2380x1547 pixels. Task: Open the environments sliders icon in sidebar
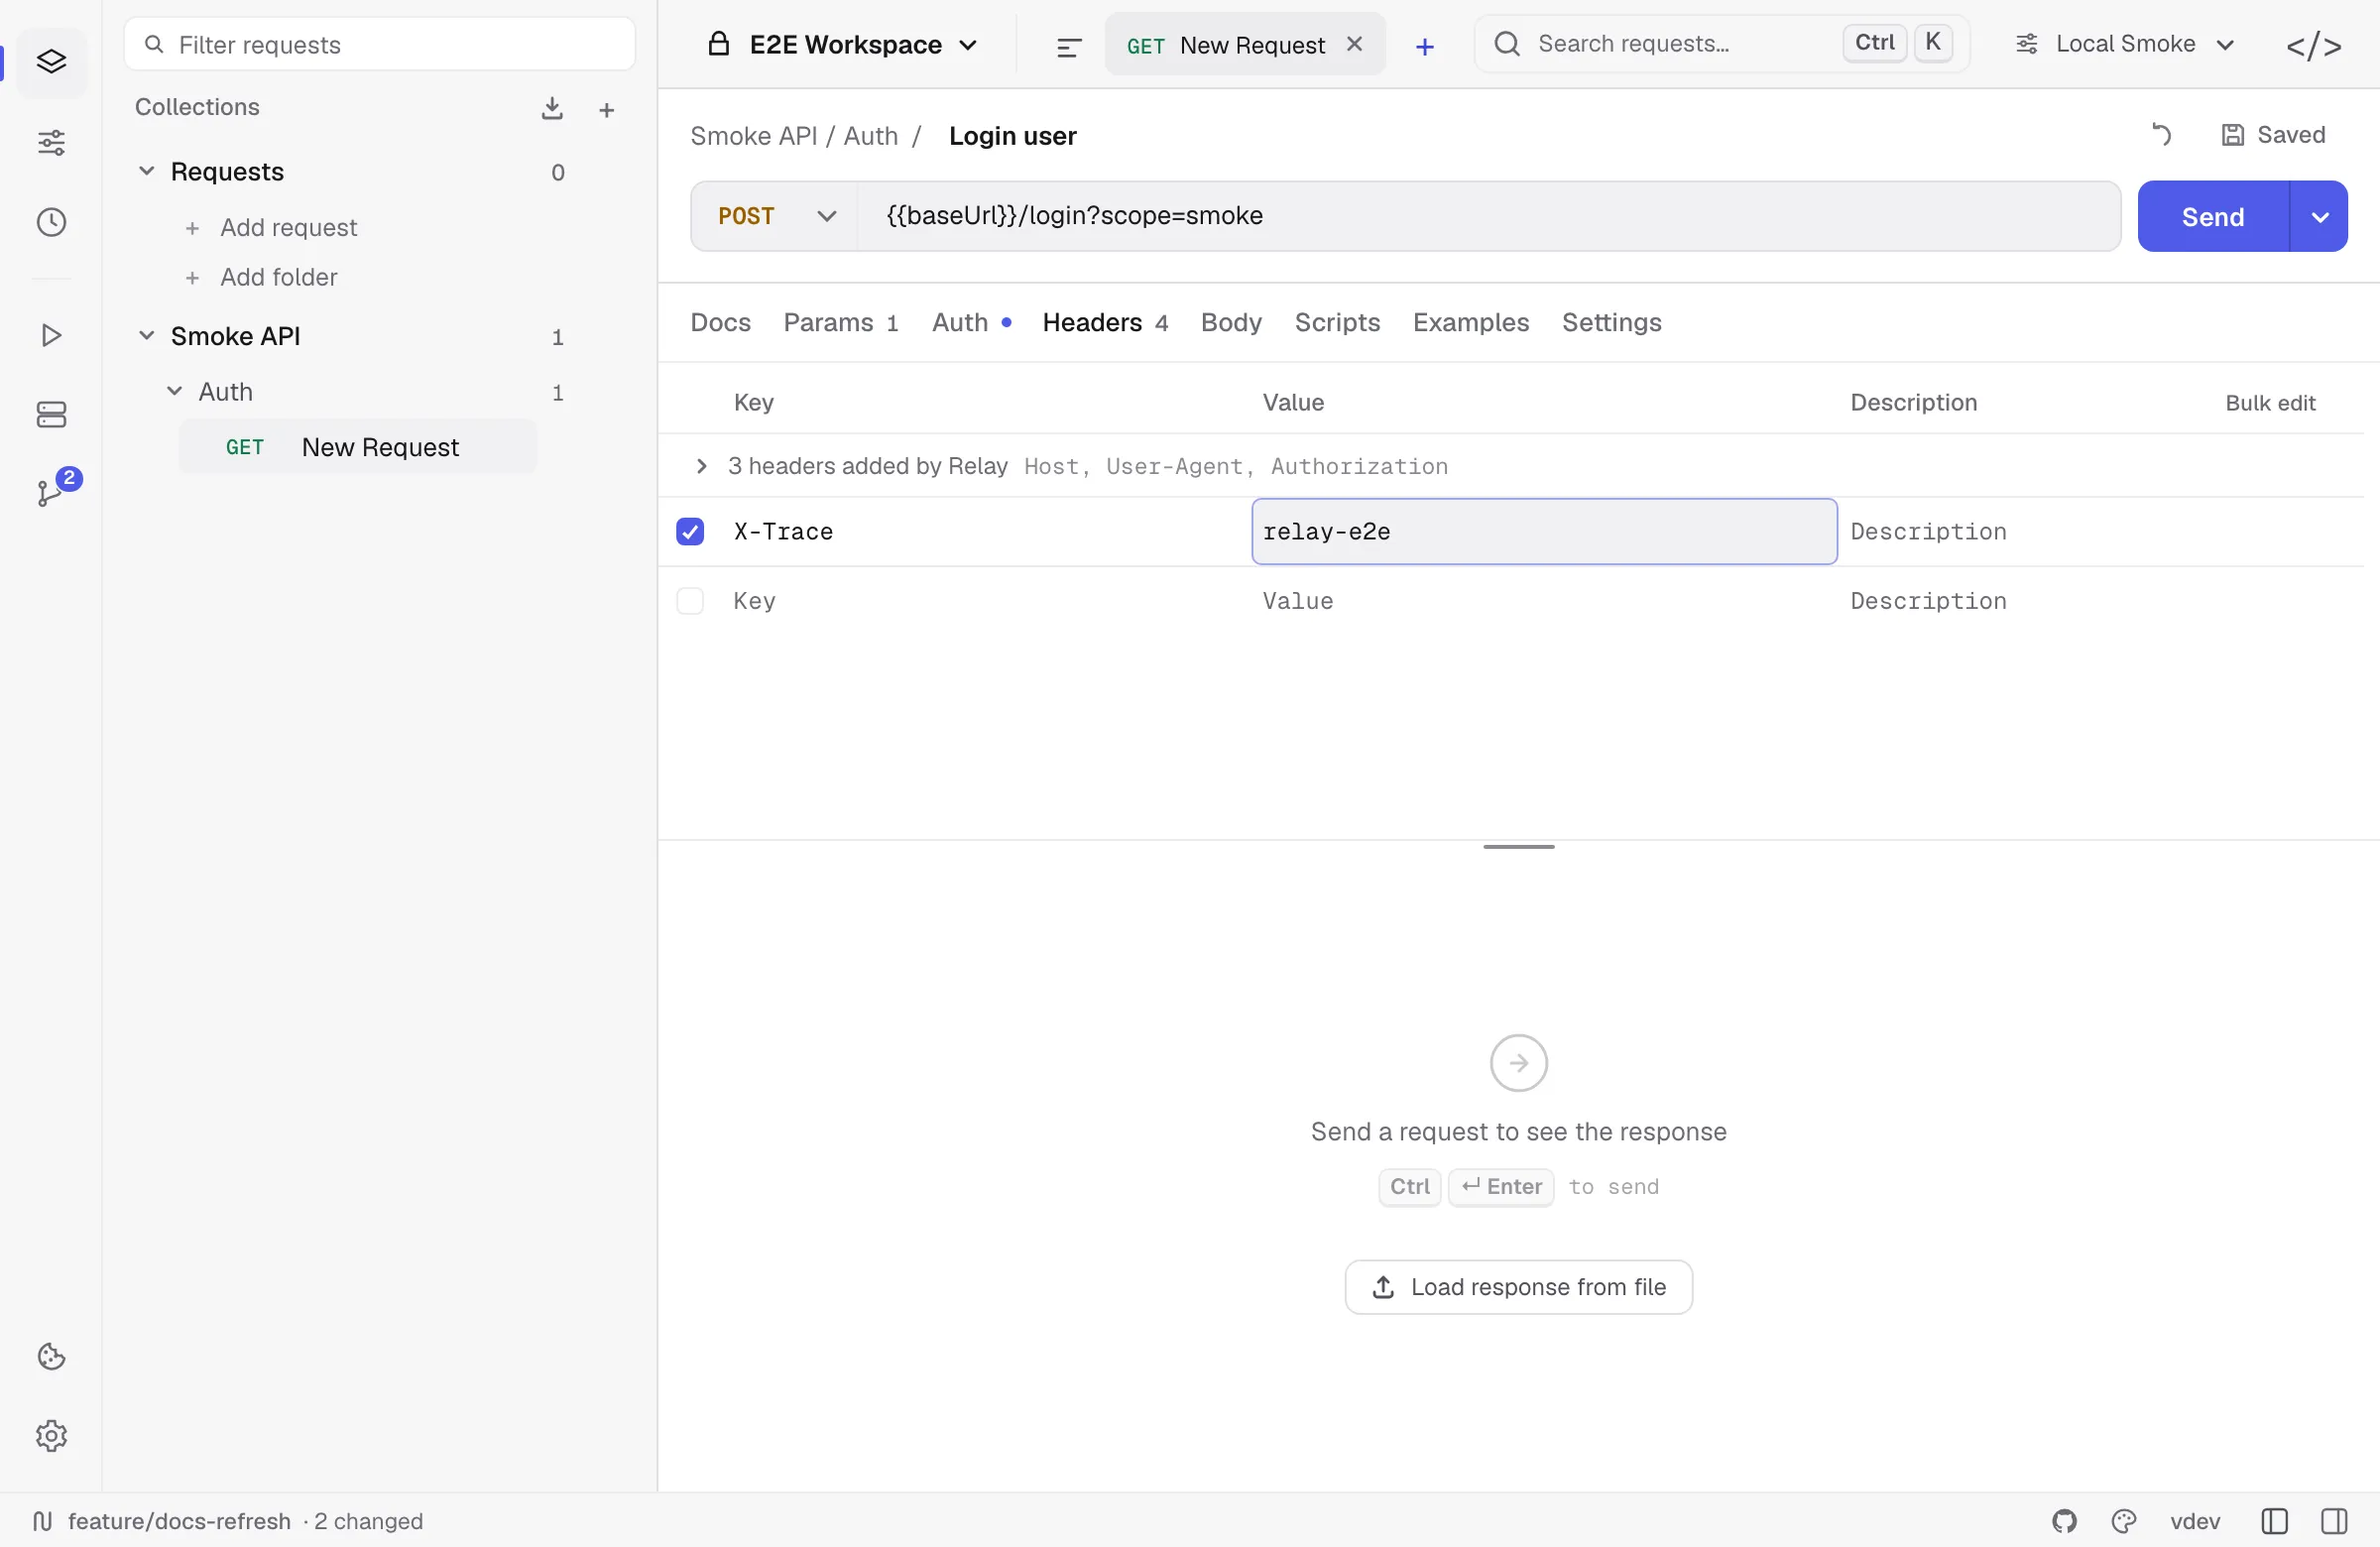[51, 142]
